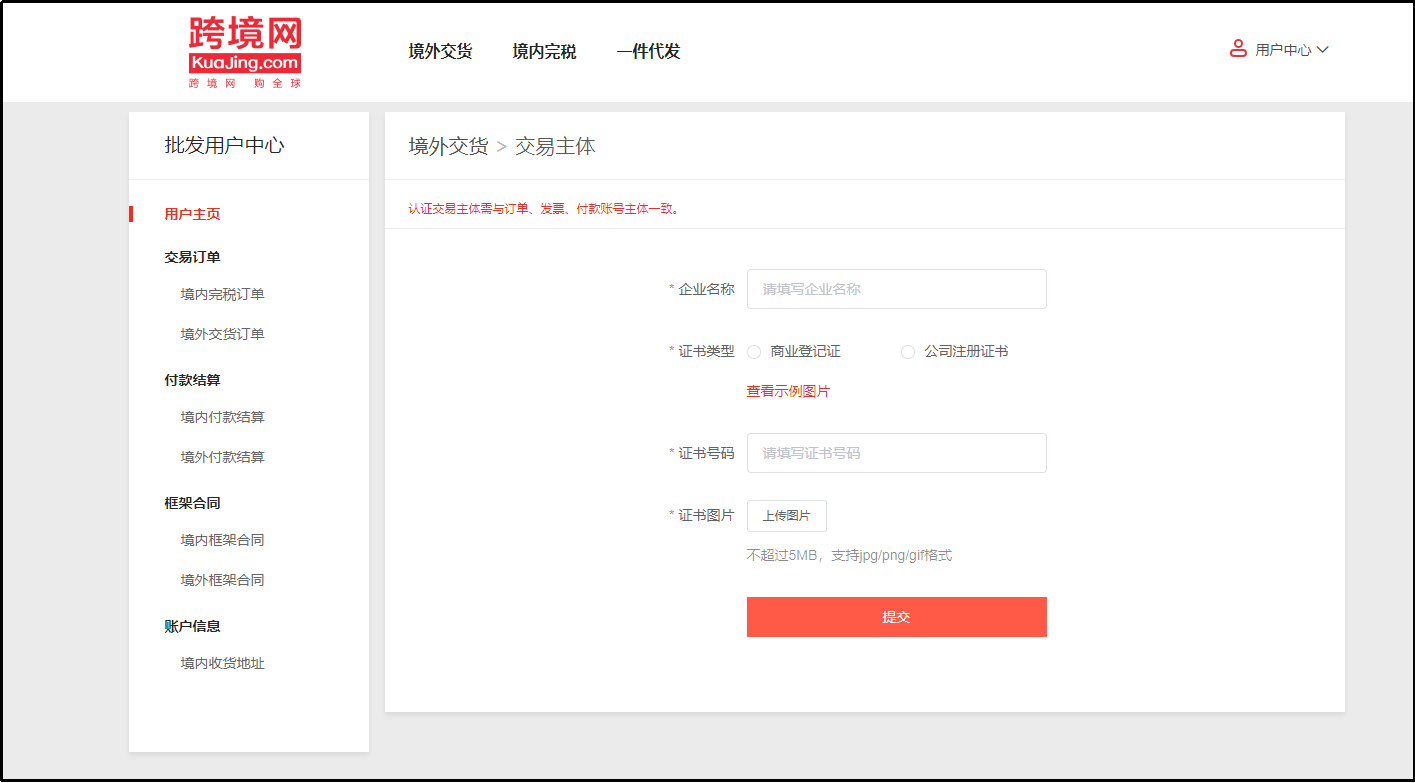Go to 用户主页 in sidebar
Viewport: 1415px width, 783px height.
[192, 214]
